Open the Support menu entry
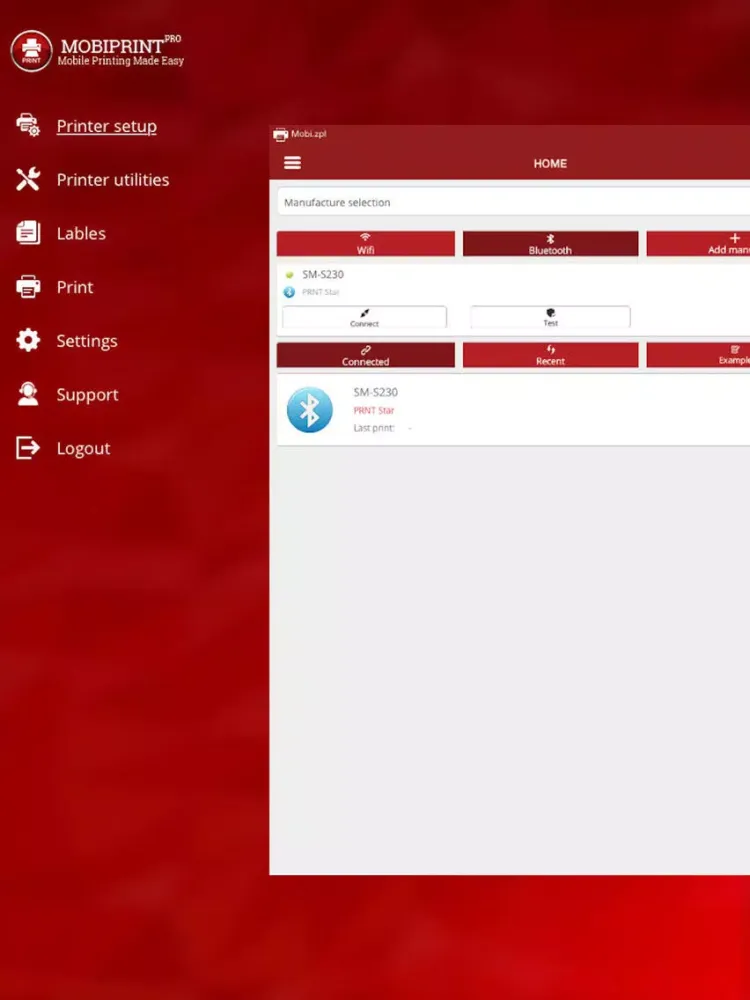The height and width of the screenshot is (1000, 750). tap(87, 394)
